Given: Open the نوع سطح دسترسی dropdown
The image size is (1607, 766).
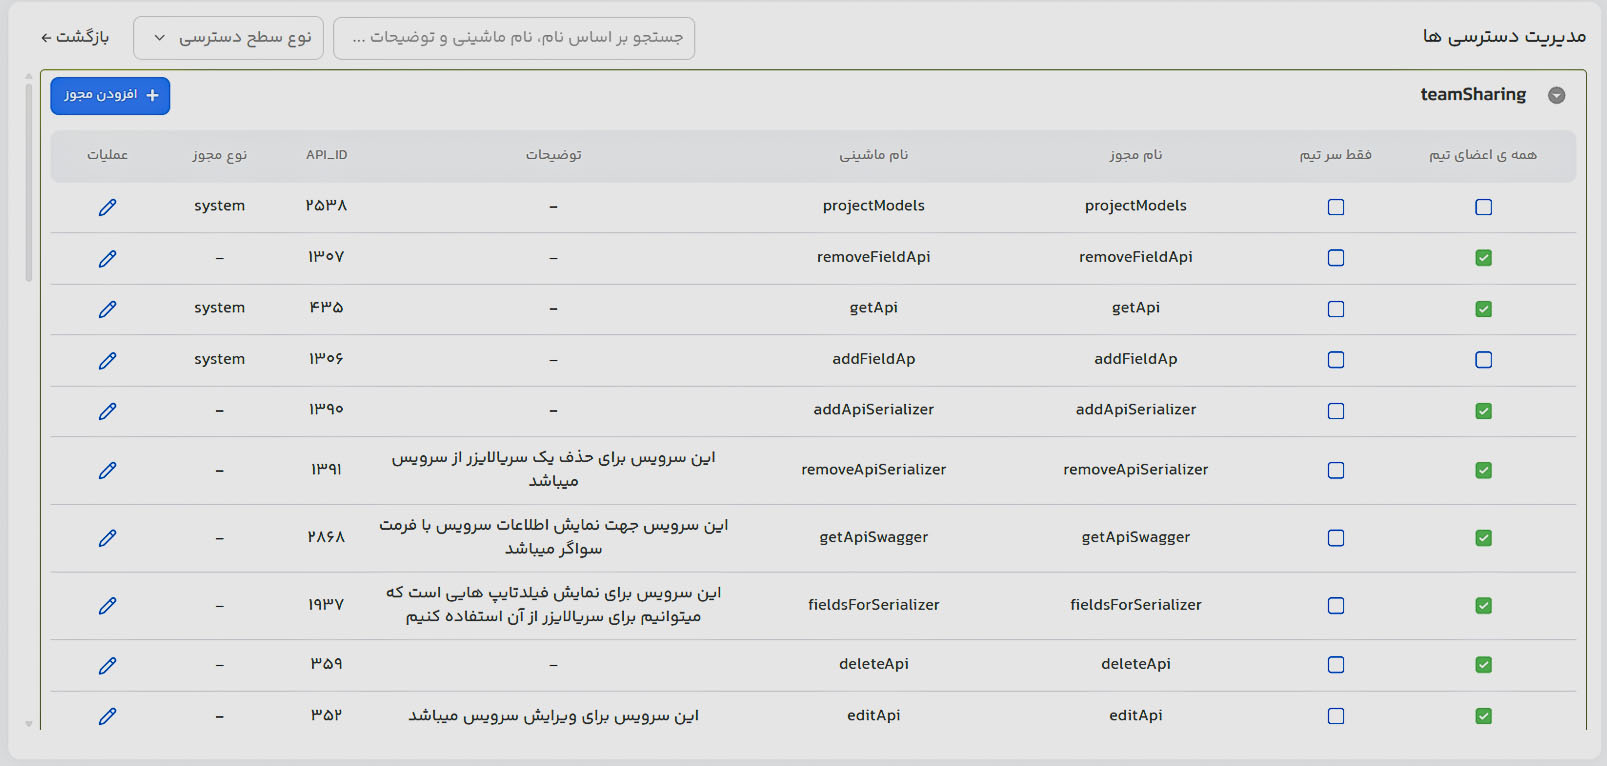Looking at the screenshot, I should click(228, 38).
